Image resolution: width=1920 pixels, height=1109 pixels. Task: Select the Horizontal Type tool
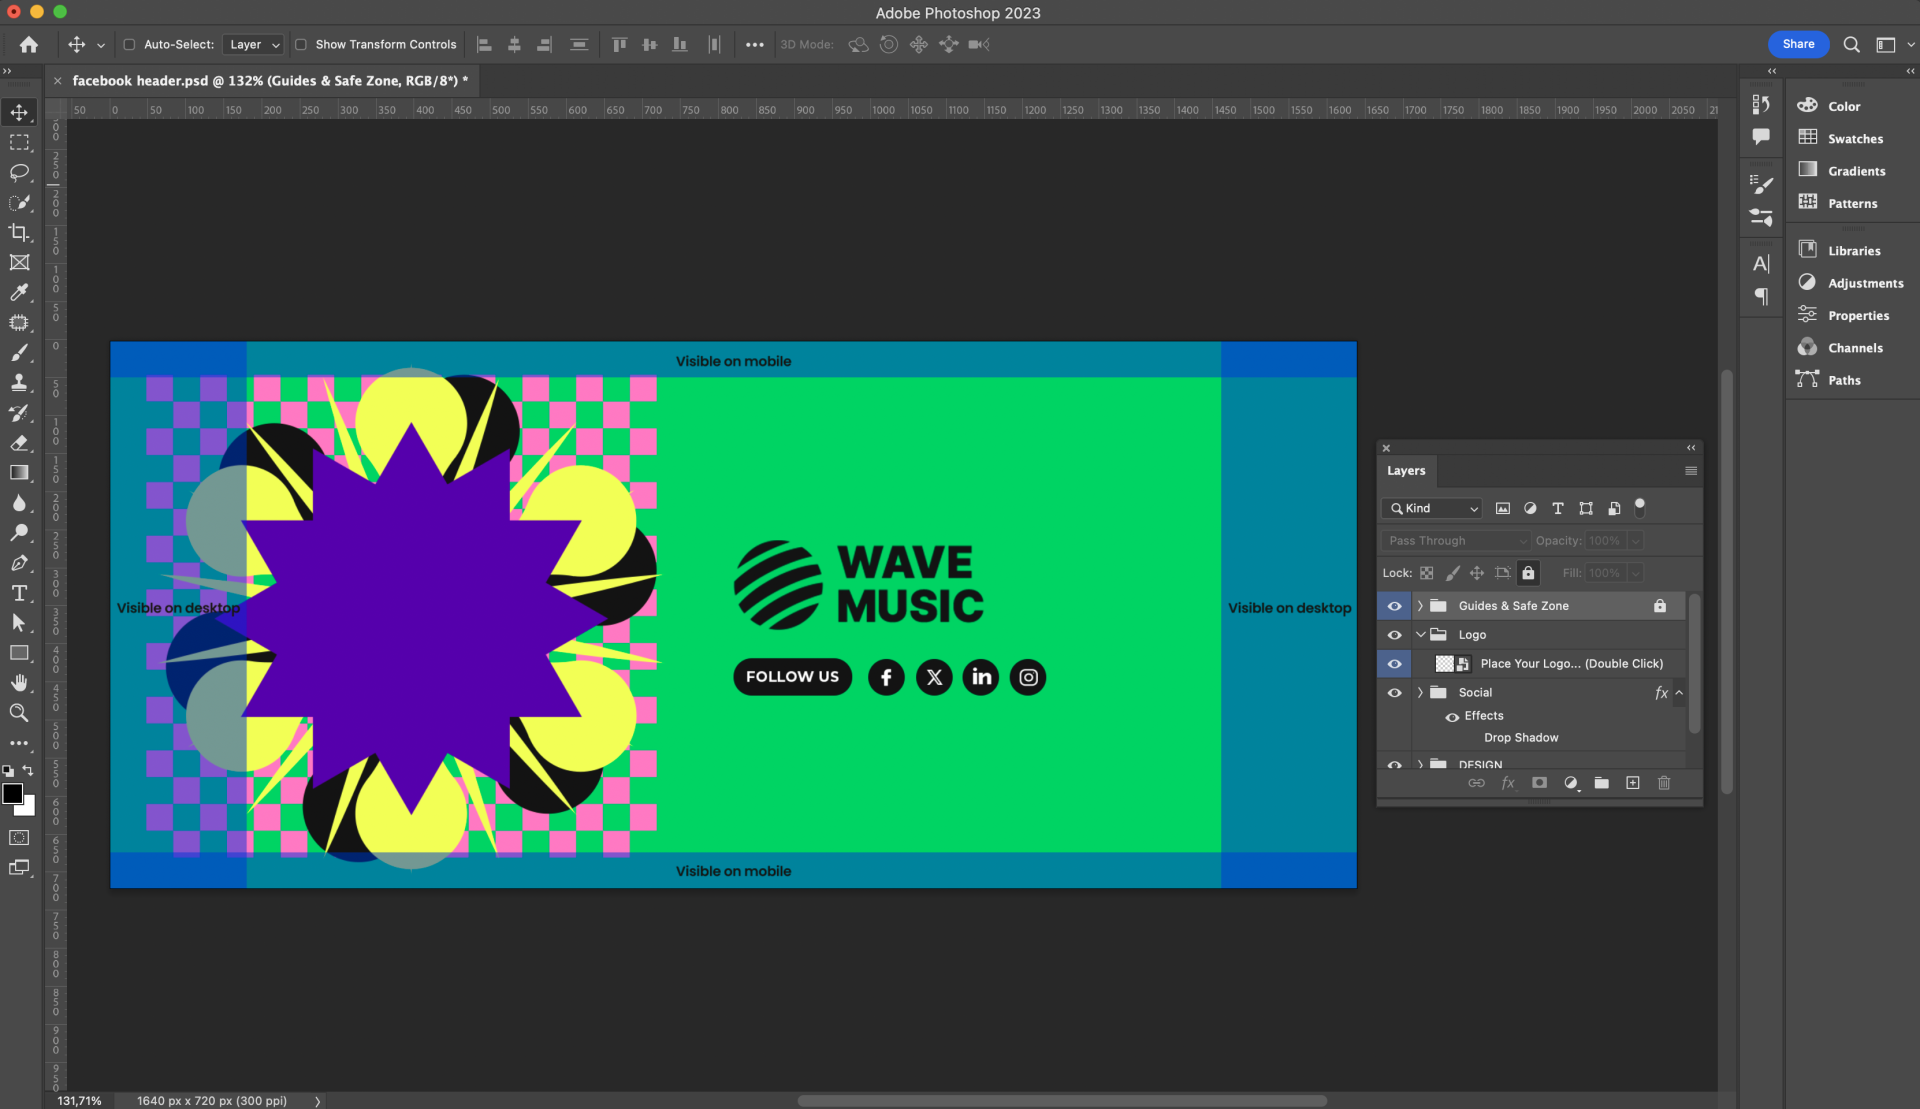click(x=19, y=593)
